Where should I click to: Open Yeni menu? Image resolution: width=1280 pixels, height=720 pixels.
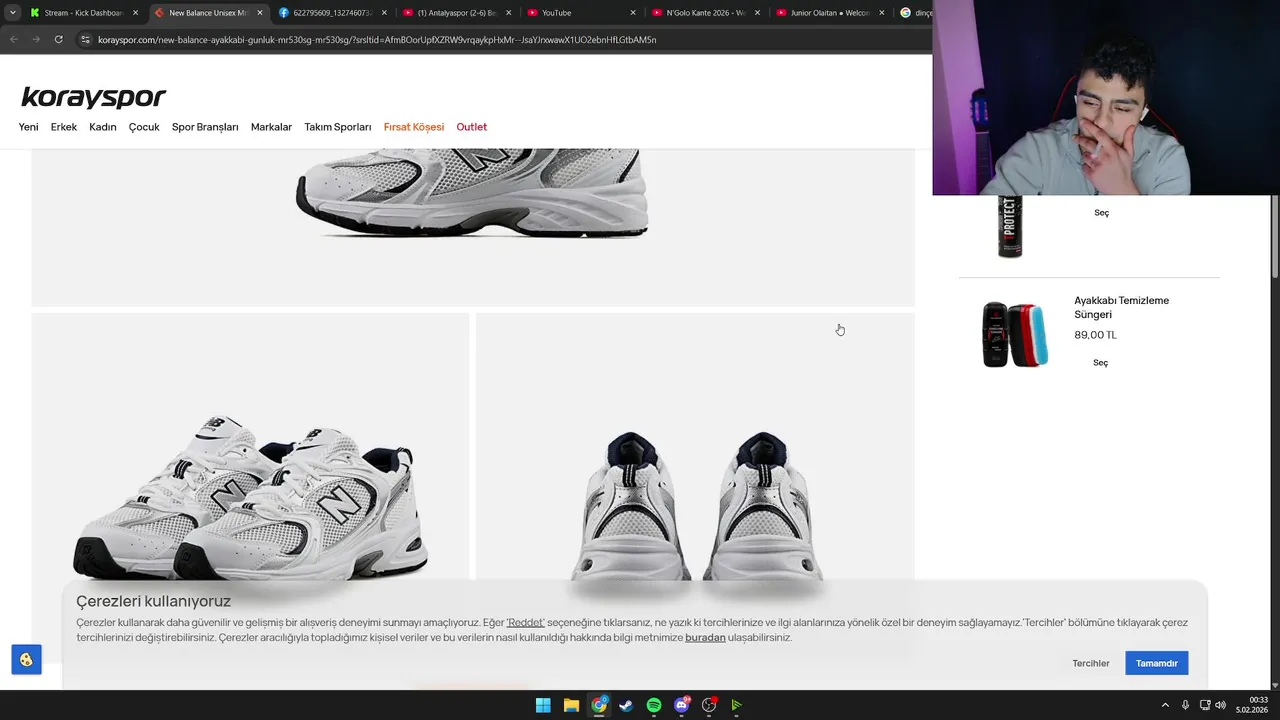[x=28, y=127]
